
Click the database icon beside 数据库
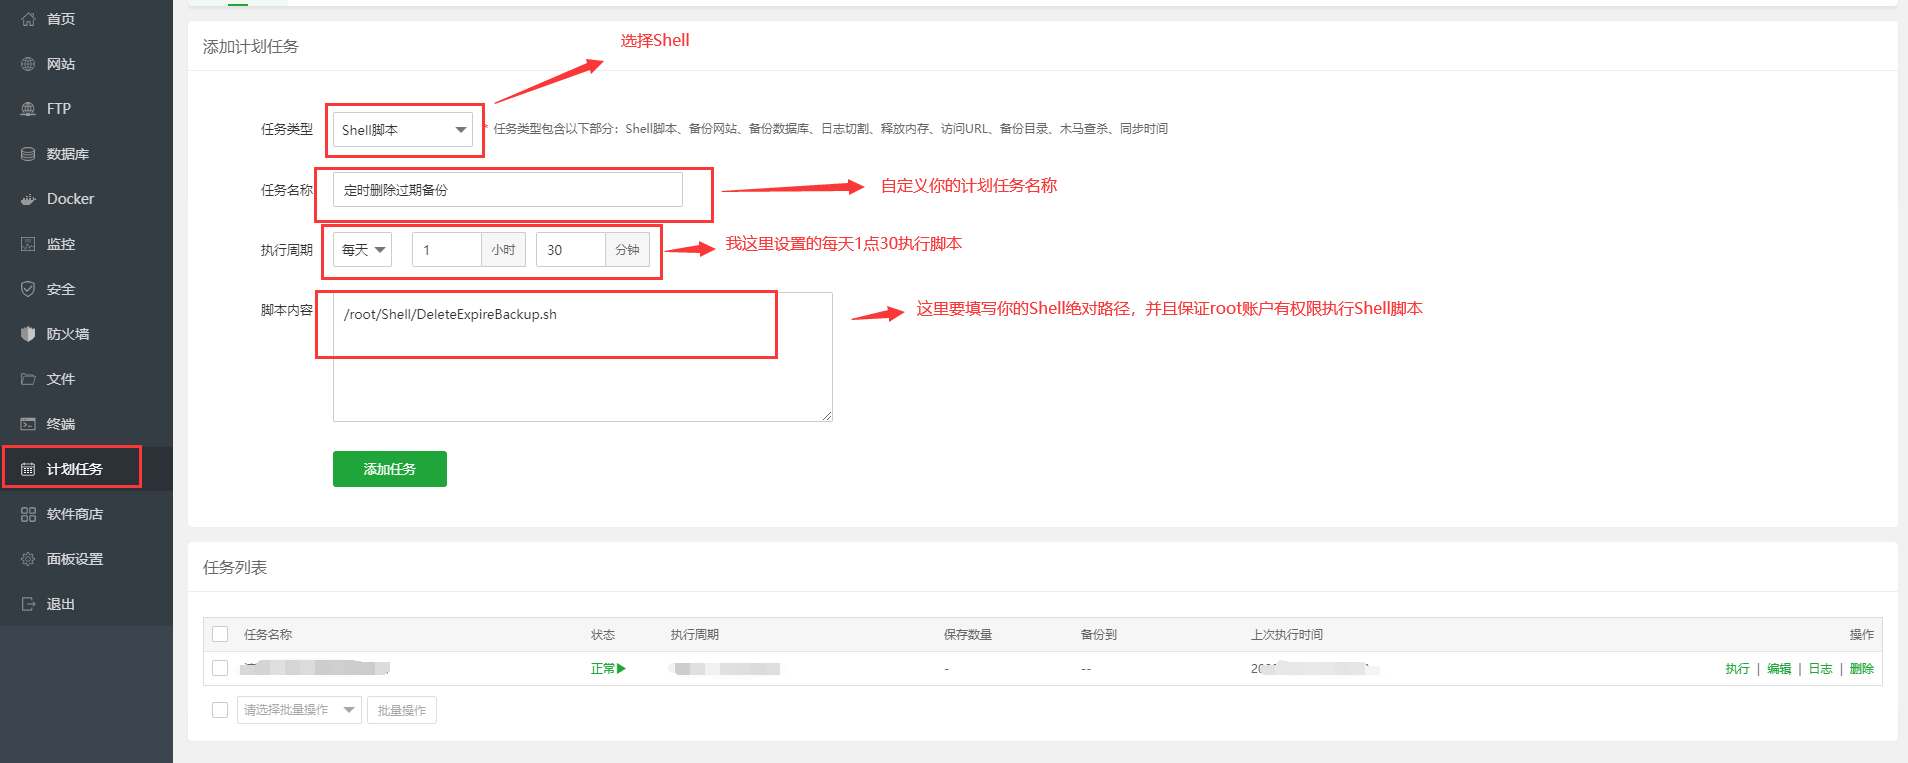click(x=28, y=154)
